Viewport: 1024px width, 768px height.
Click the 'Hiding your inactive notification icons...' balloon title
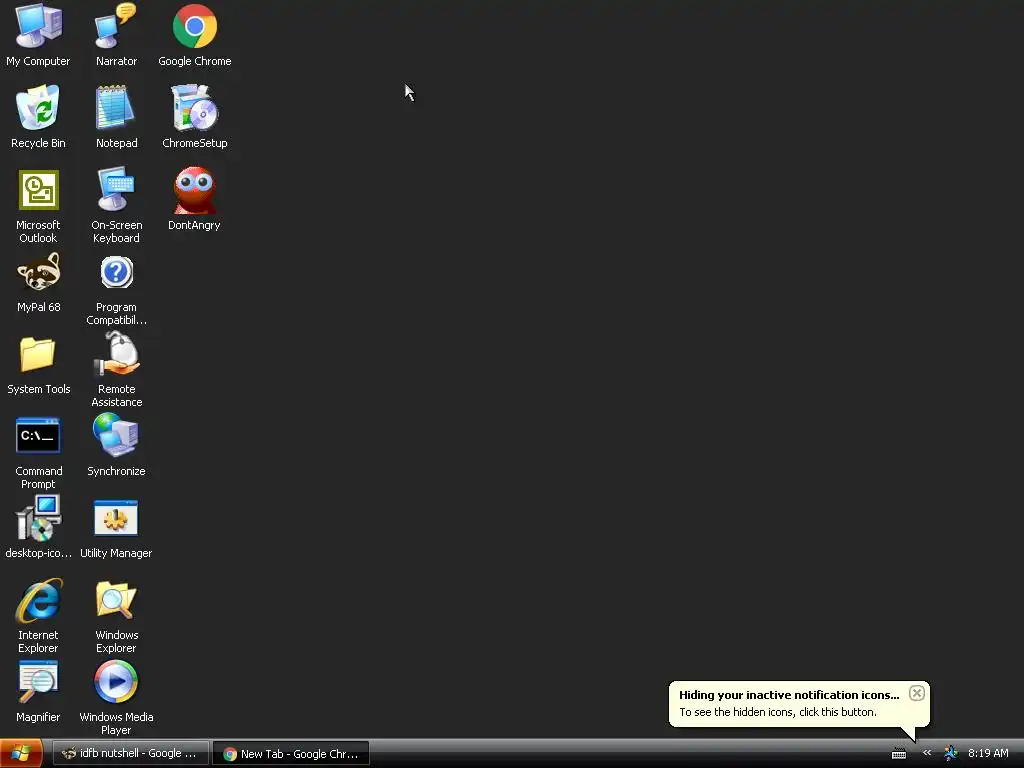pos(789,695)
